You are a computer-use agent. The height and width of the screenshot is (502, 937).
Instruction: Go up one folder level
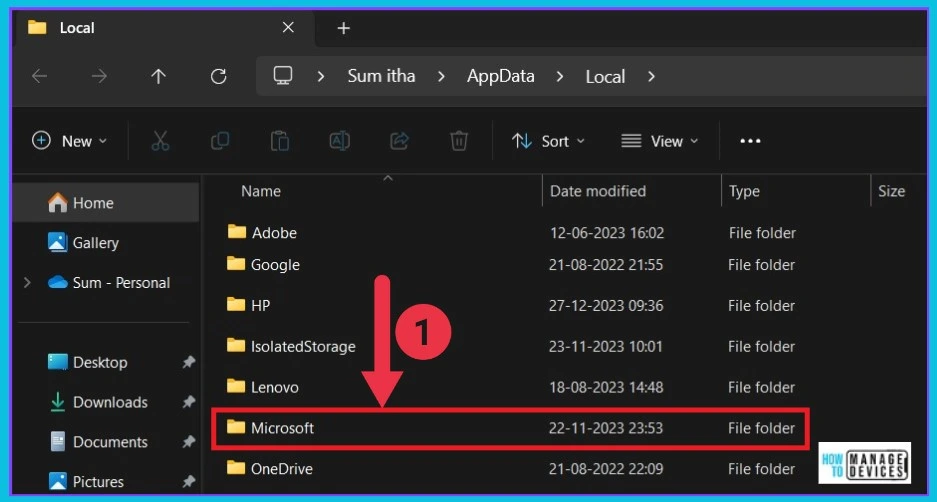[158, 76]
